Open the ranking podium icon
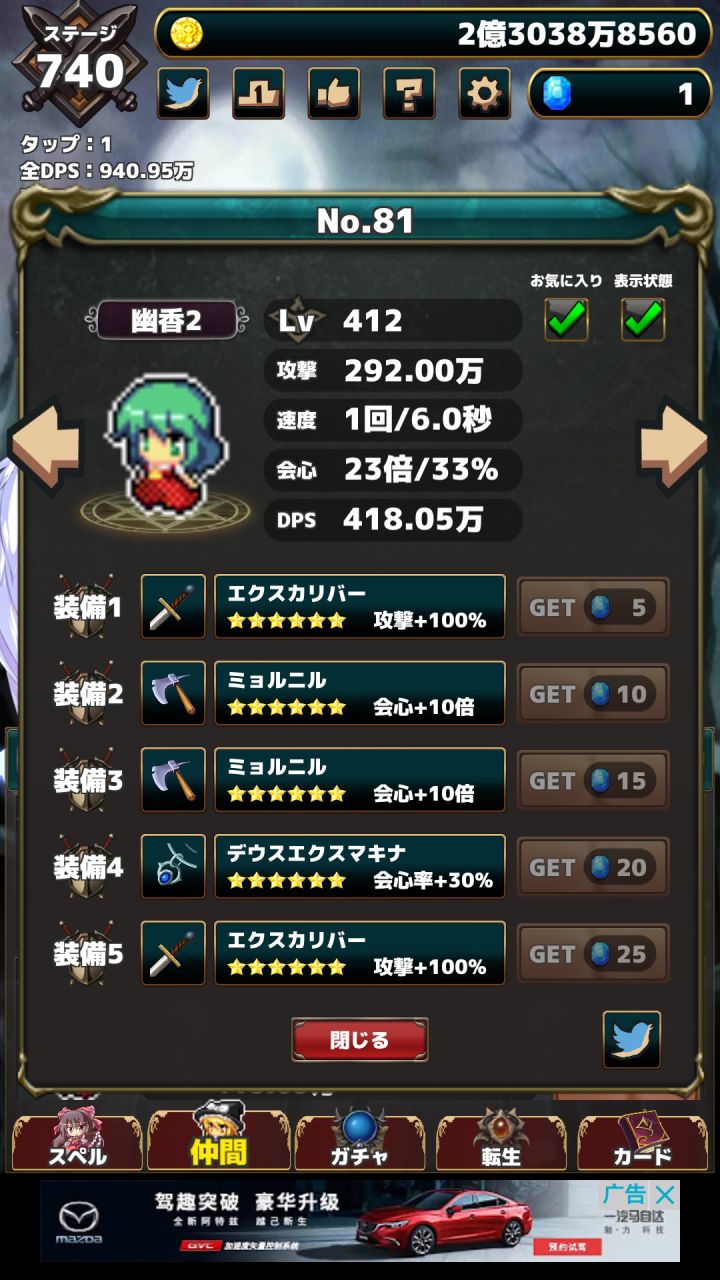720x1280 pixels. (x=258, y=94)
